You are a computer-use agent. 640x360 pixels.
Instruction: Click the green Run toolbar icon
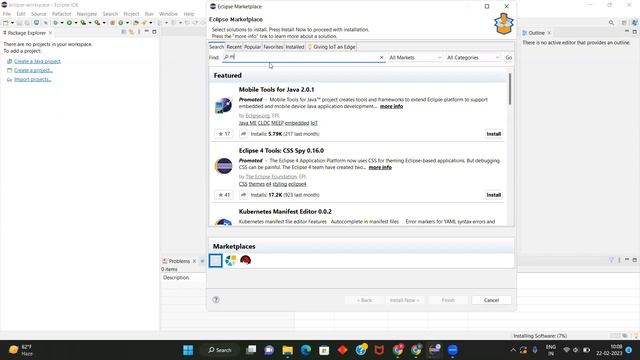tap(69, 23)
